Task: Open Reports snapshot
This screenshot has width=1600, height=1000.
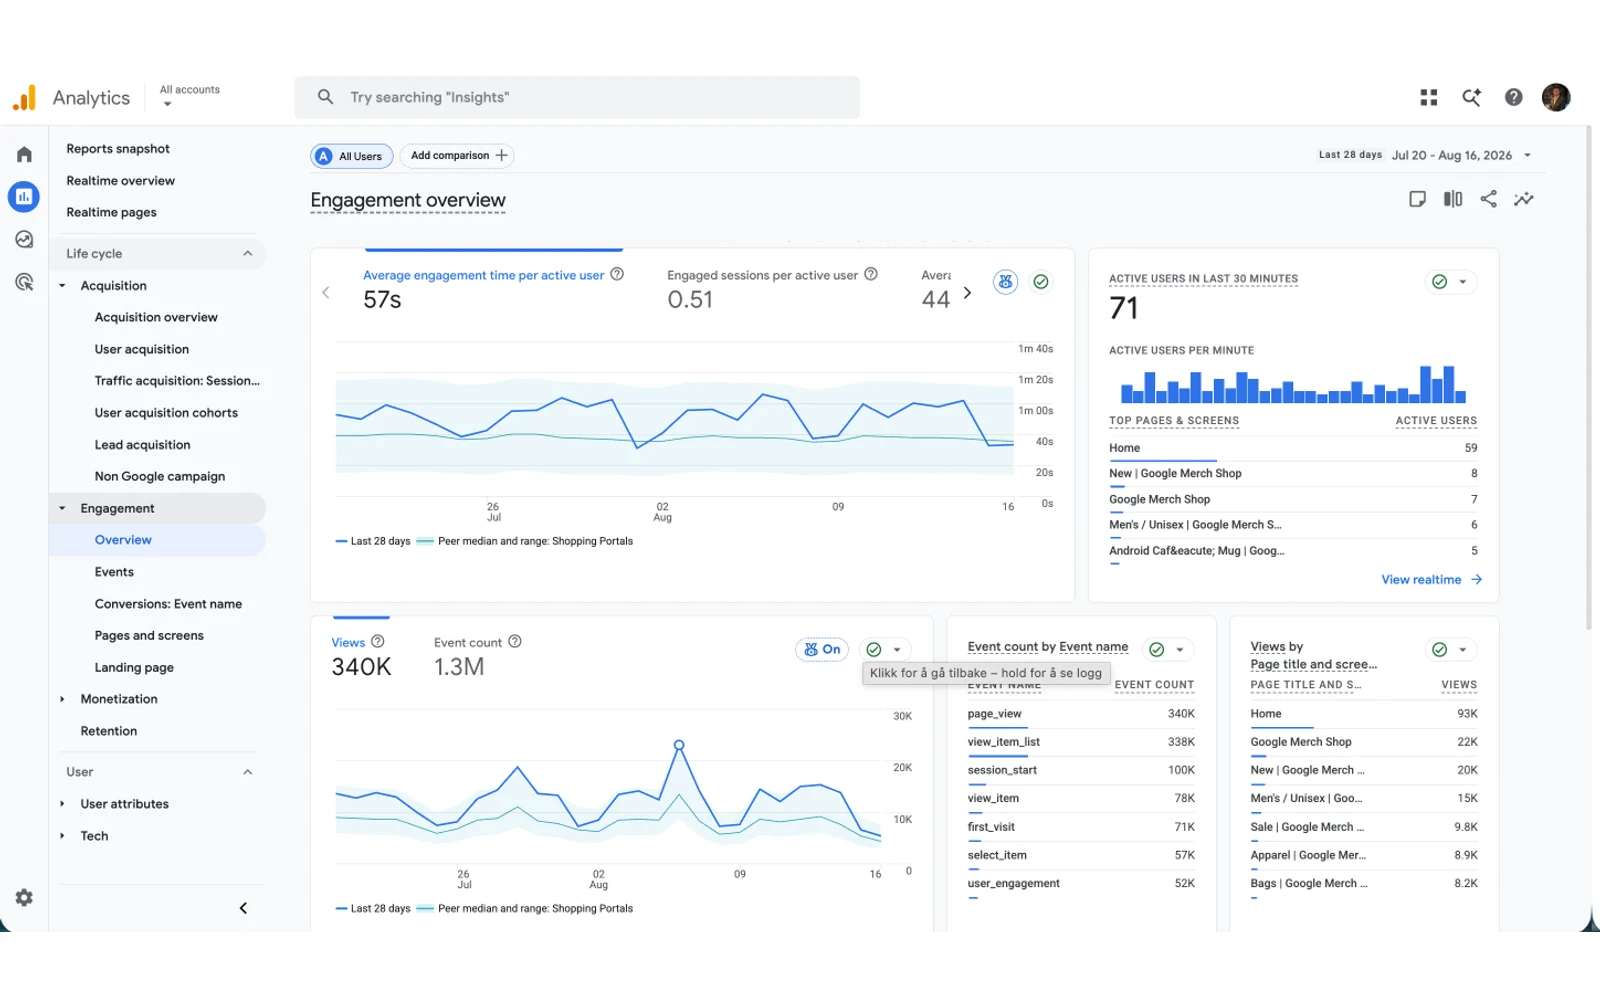Action: (118, 149)
